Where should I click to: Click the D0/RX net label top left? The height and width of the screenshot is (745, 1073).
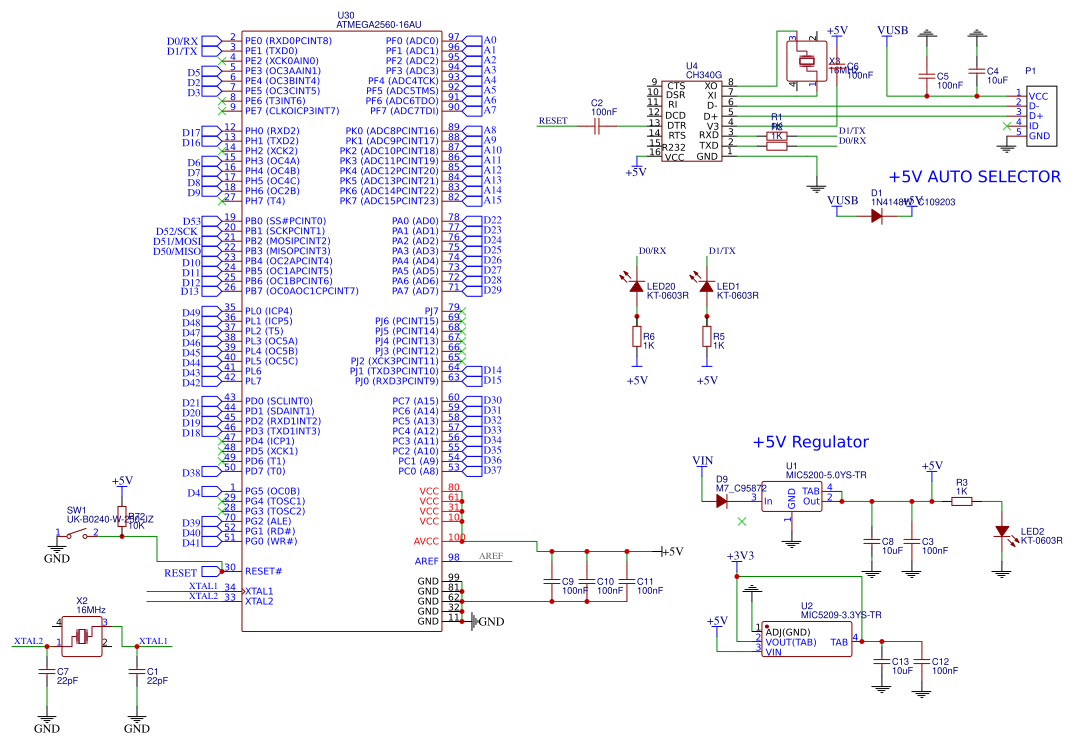[x=180, y=41]
